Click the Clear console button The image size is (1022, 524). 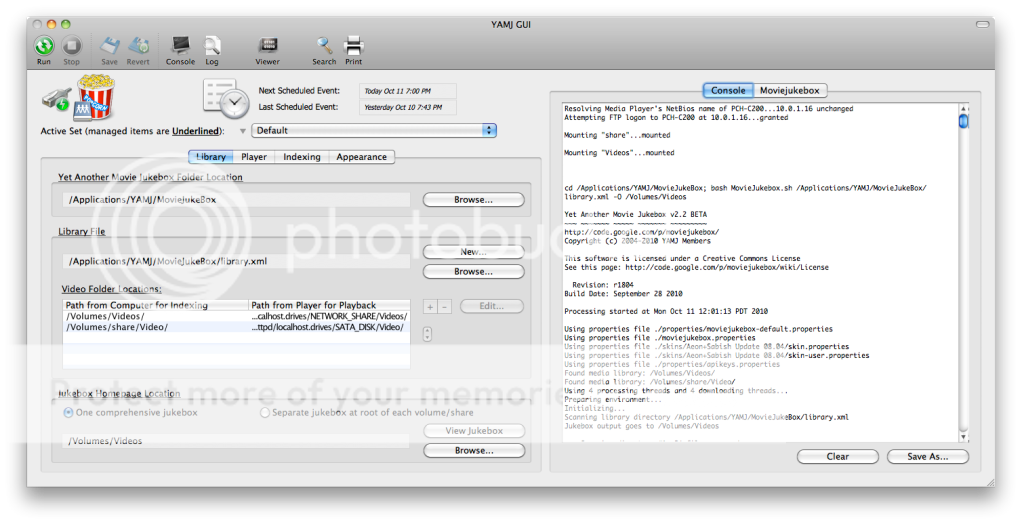(838, 457)
